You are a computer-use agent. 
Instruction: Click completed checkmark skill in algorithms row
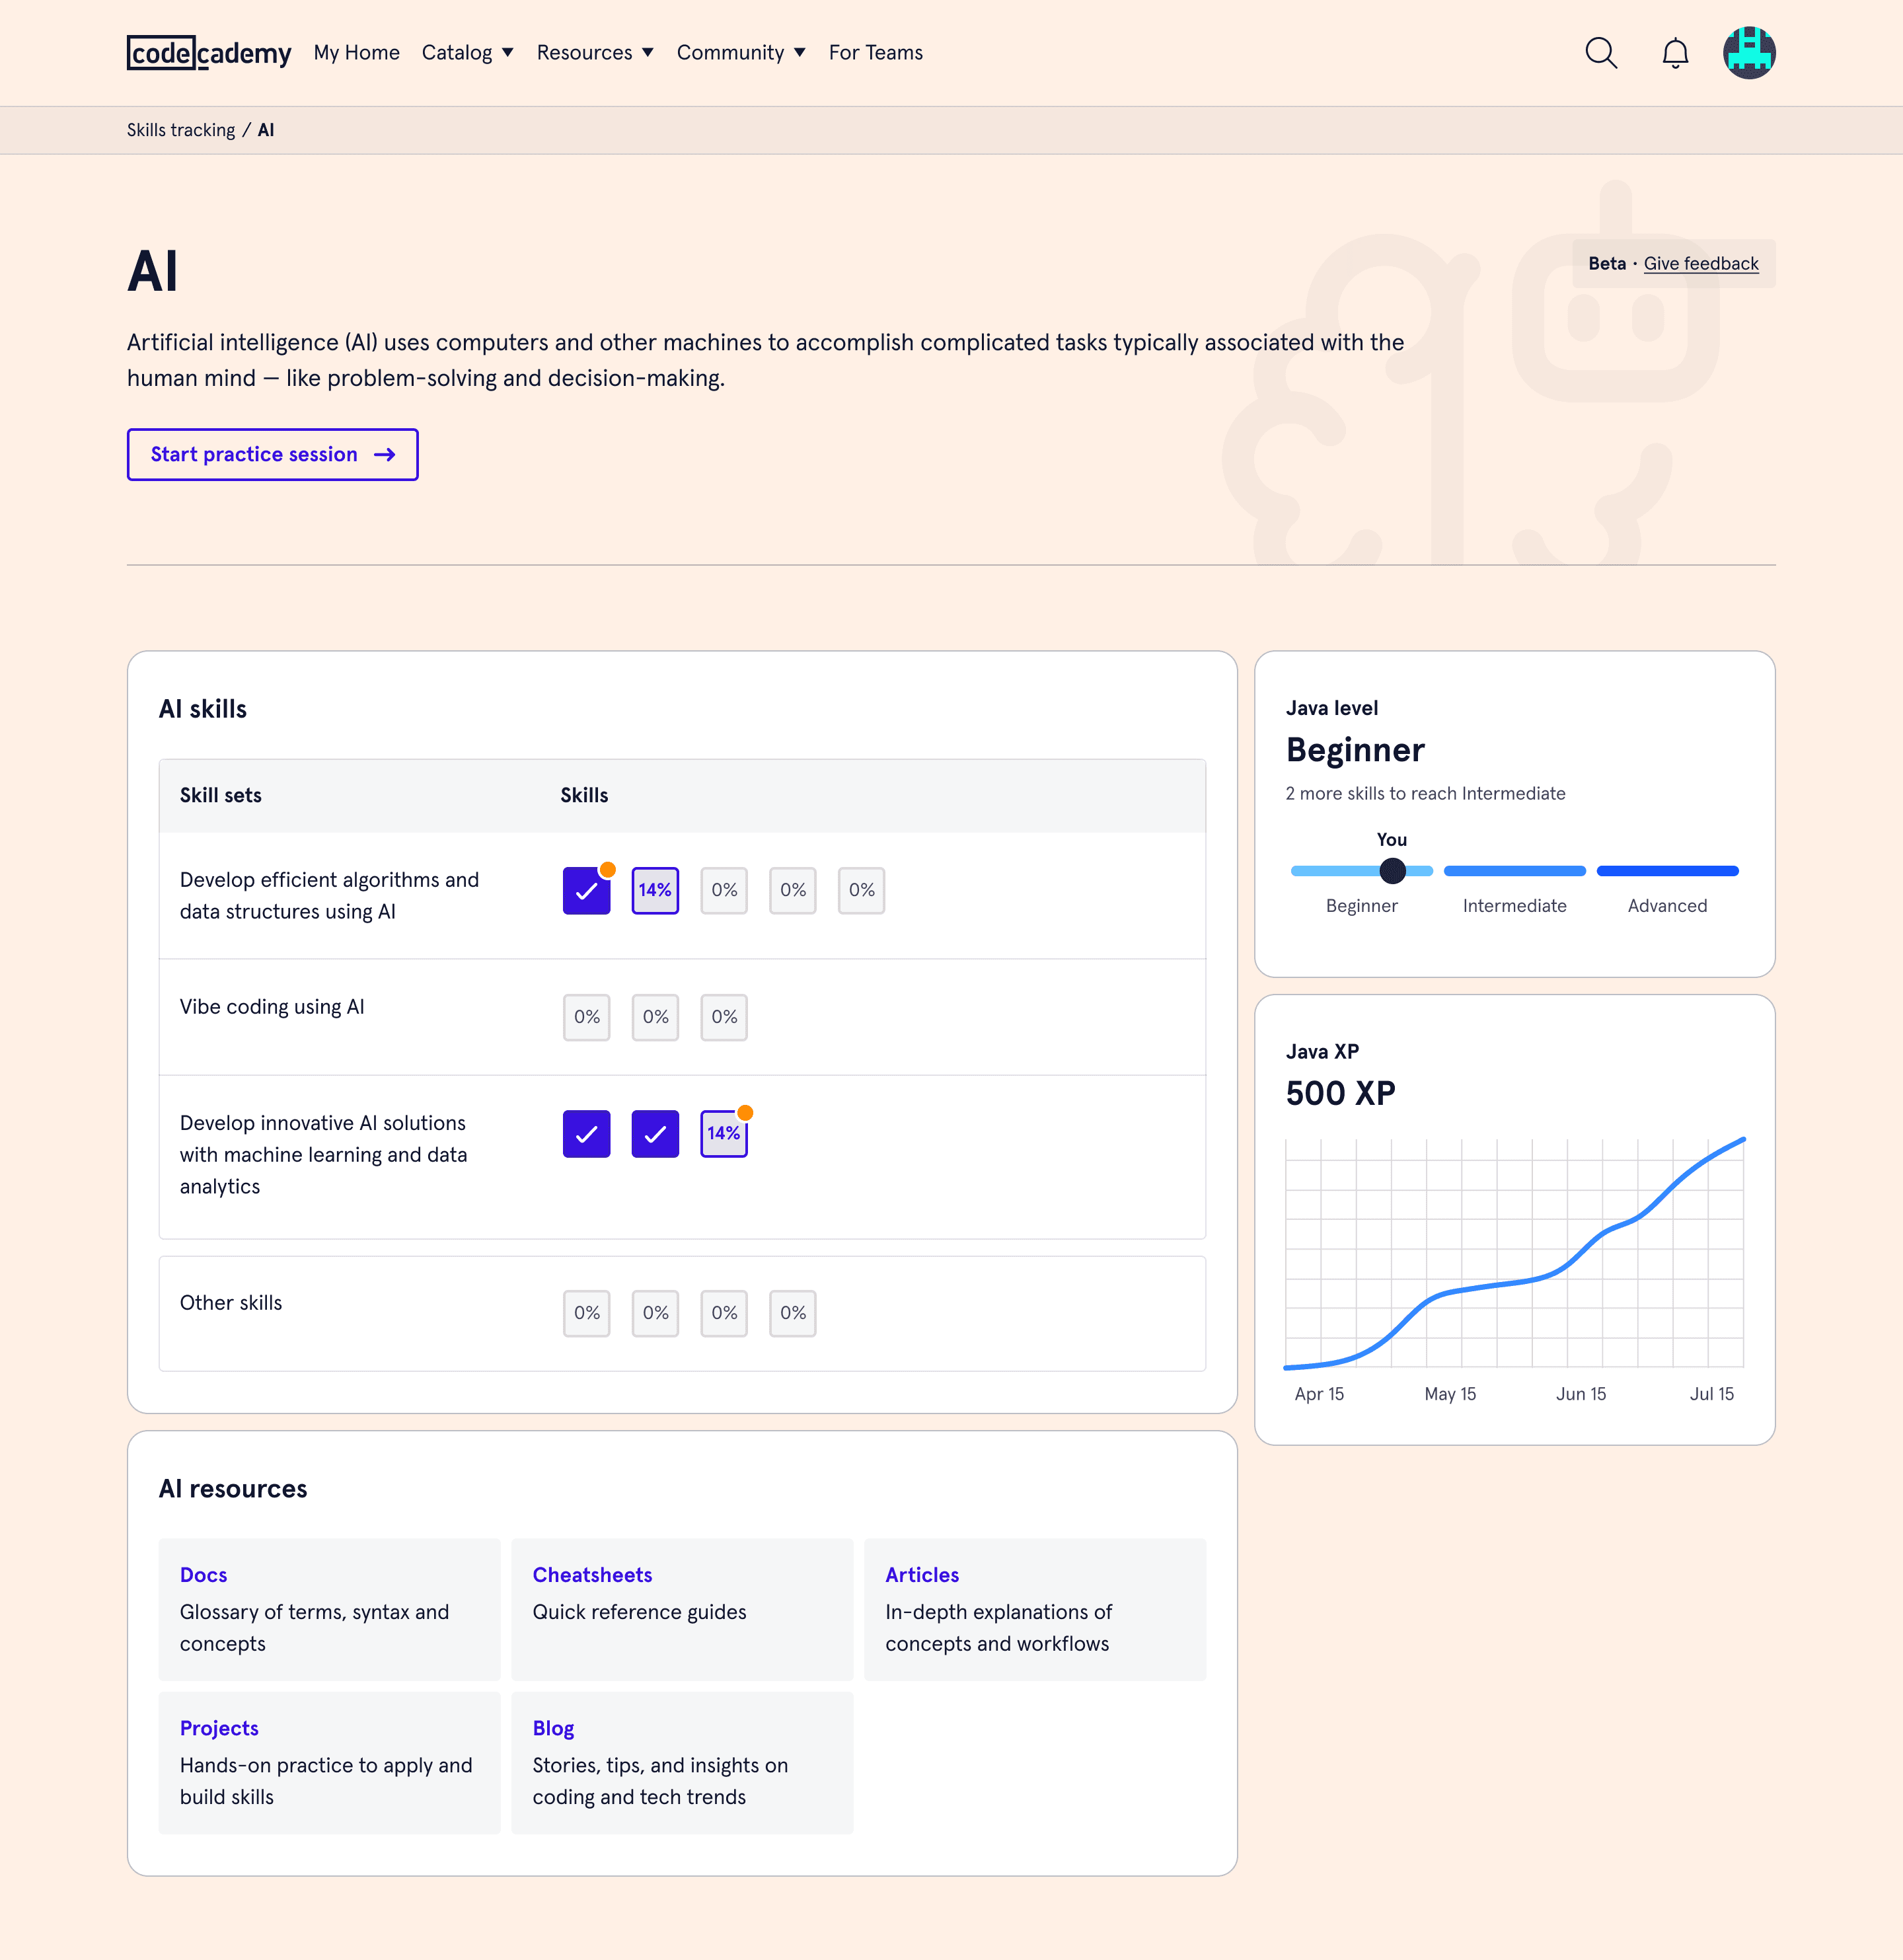pos(587,890)
